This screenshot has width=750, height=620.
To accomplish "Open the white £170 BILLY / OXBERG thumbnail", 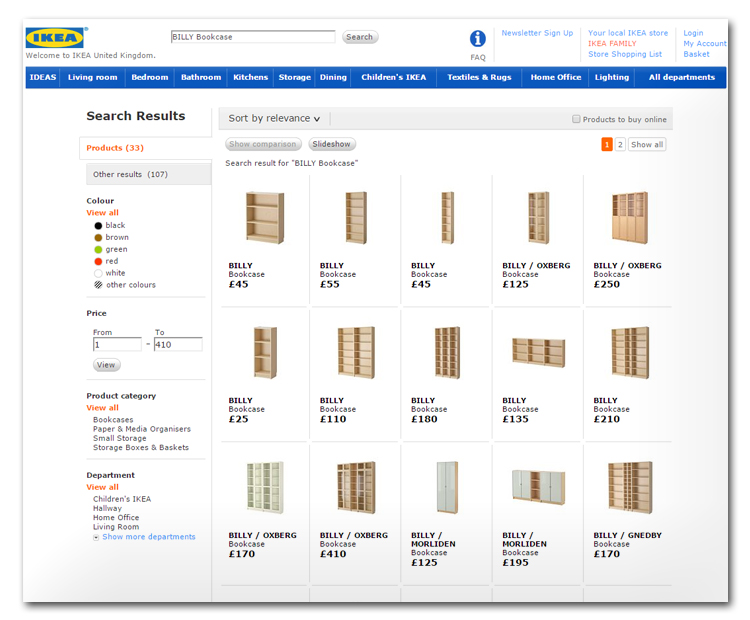I will pos(265,487).
